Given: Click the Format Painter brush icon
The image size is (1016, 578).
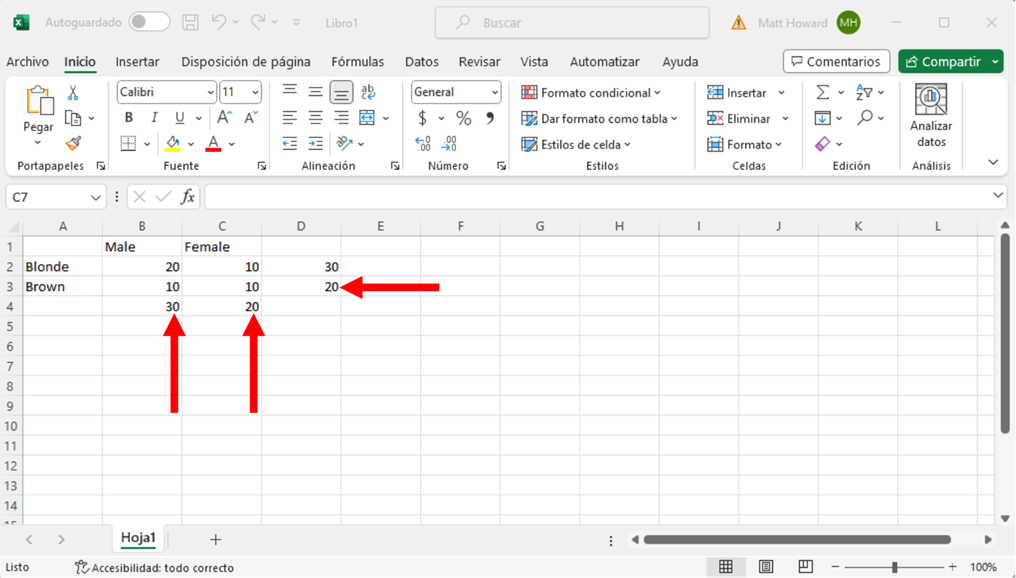Looking at the screenshot, I should (x=73, y=144).
